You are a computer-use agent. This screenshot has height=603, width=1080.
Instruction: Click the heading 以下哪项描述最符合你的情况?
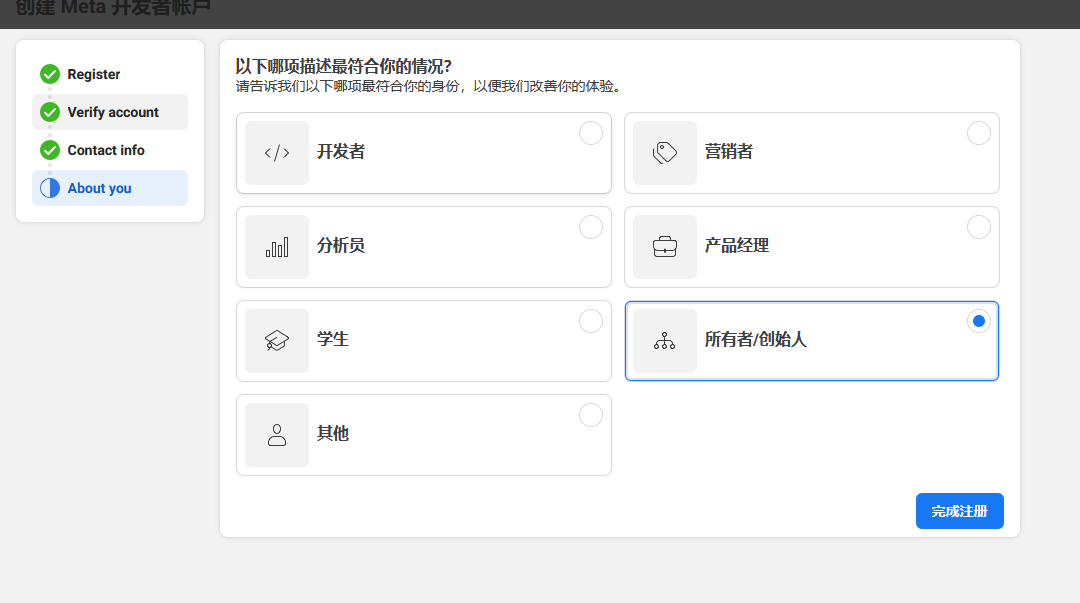click(344, 66)
